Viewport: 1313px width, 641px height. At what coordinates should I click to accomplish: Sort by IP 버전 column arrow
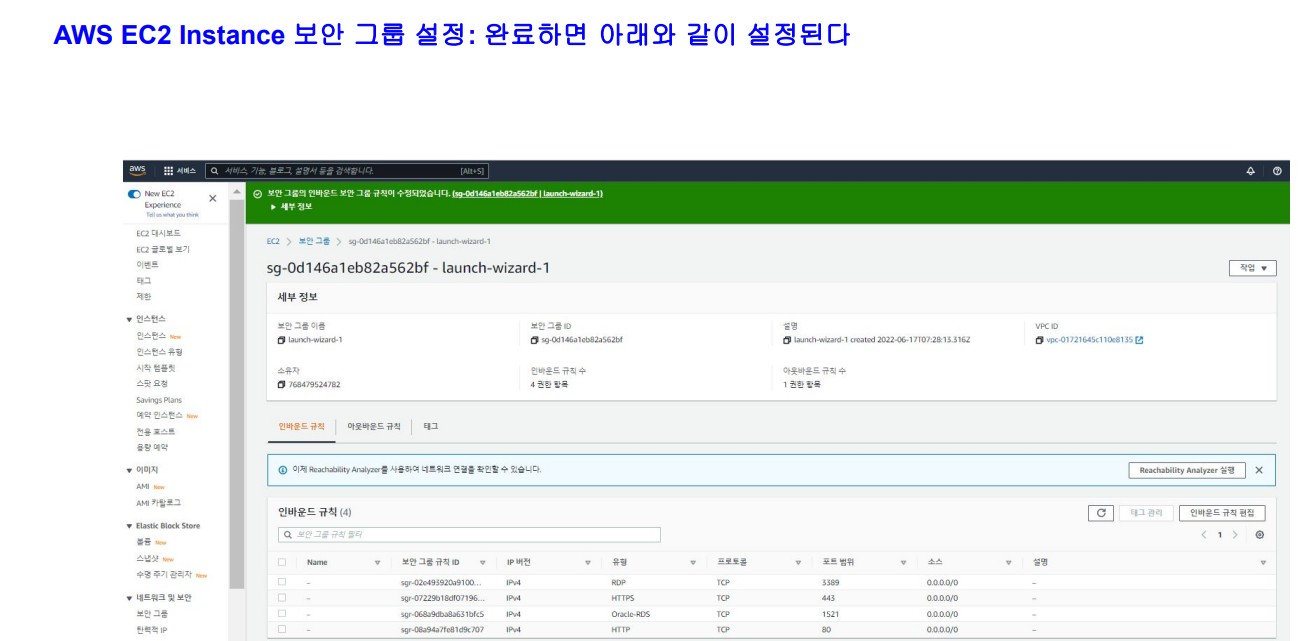588,563
